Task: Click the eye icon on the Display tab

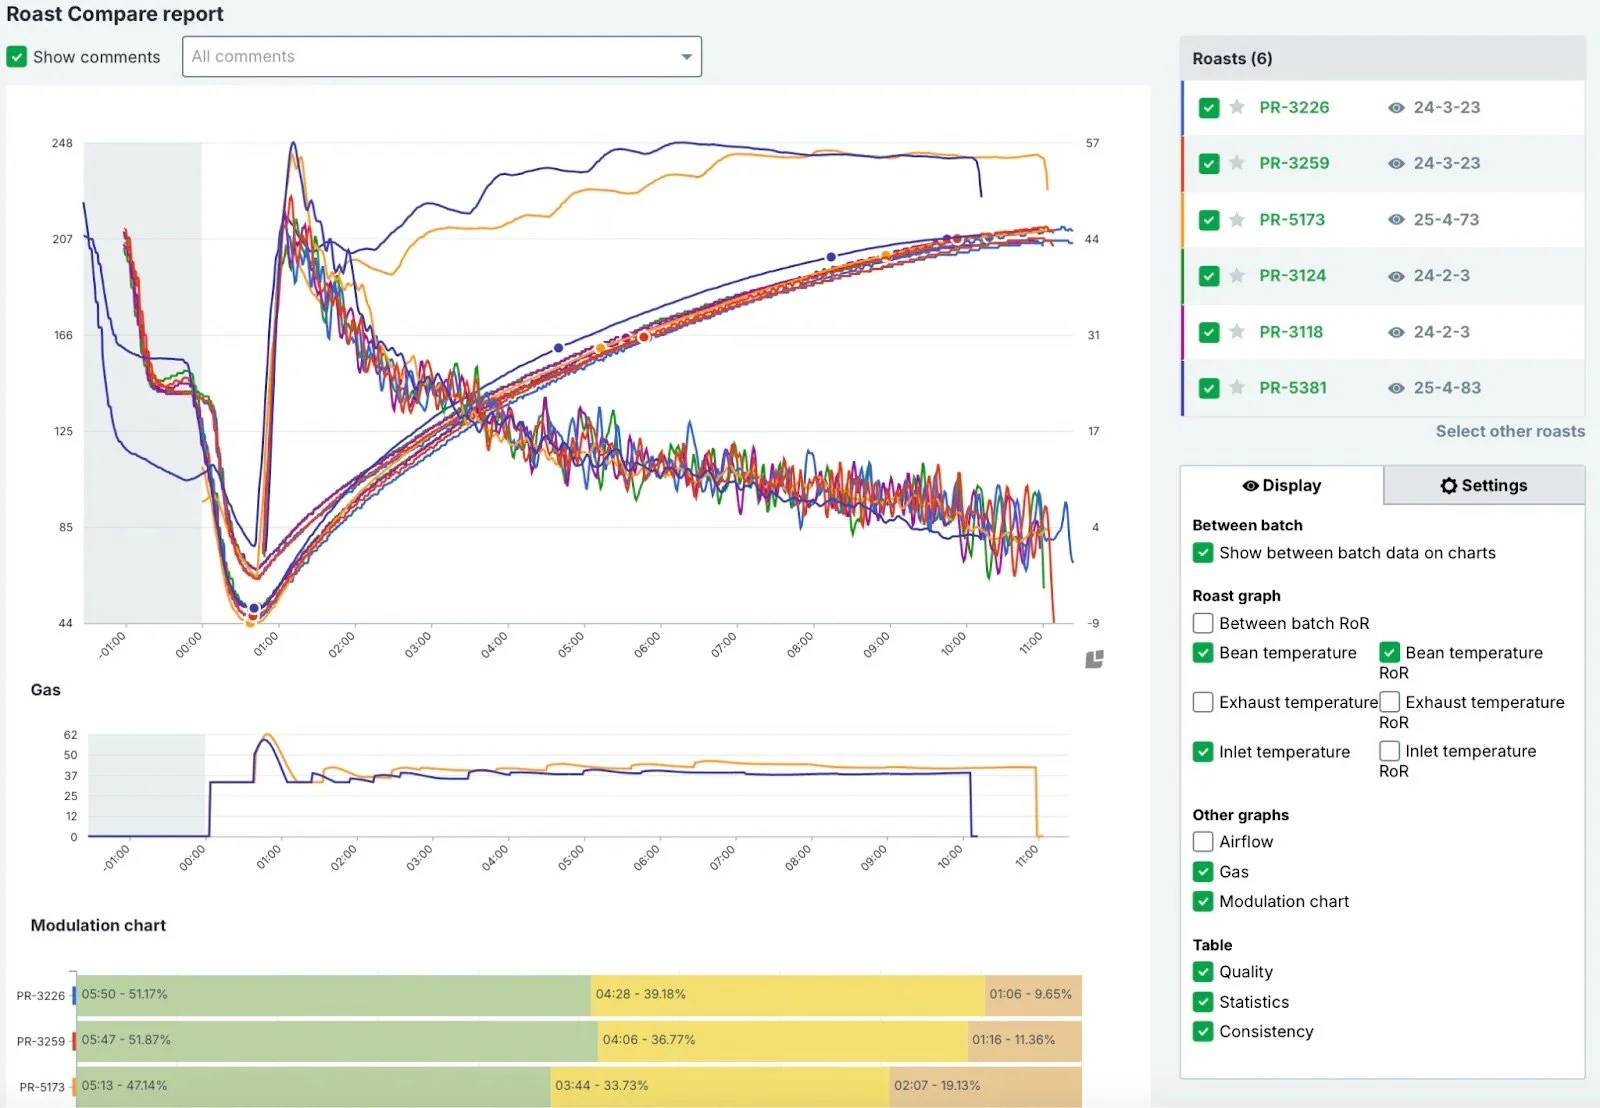Action: coord(1250,485)
